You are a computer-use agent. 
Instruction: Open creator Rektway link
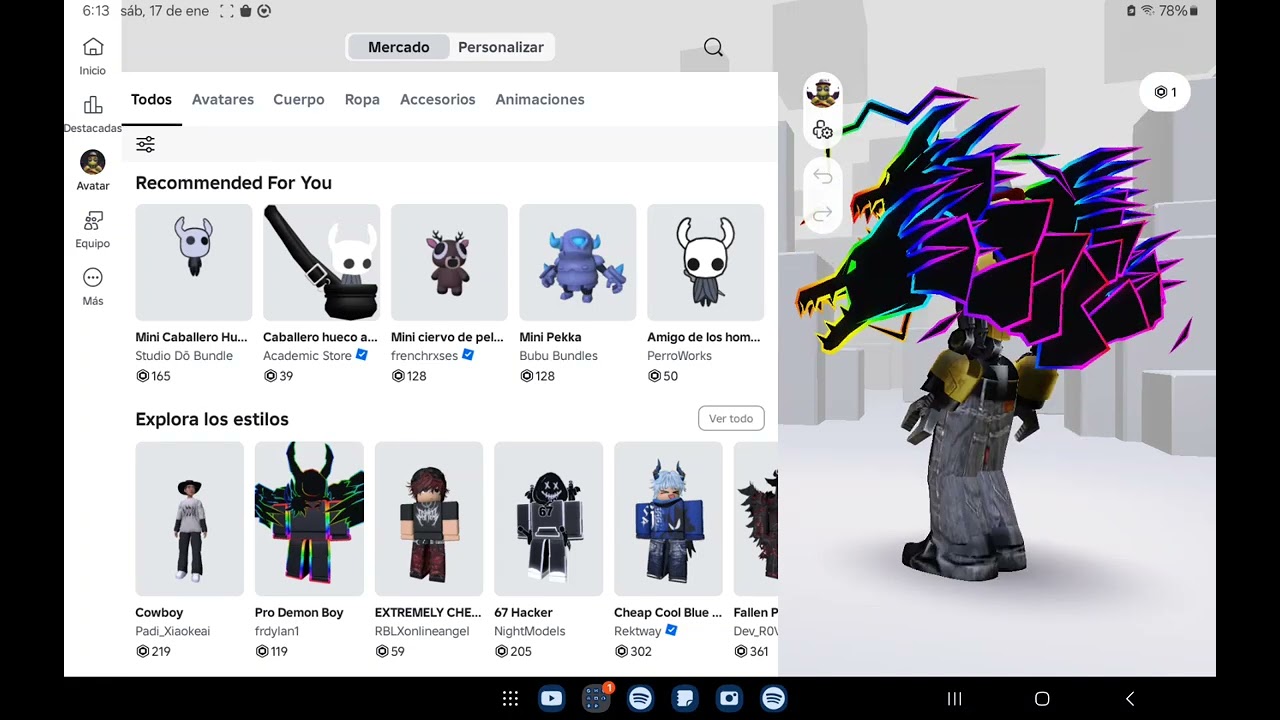[638, 631]
